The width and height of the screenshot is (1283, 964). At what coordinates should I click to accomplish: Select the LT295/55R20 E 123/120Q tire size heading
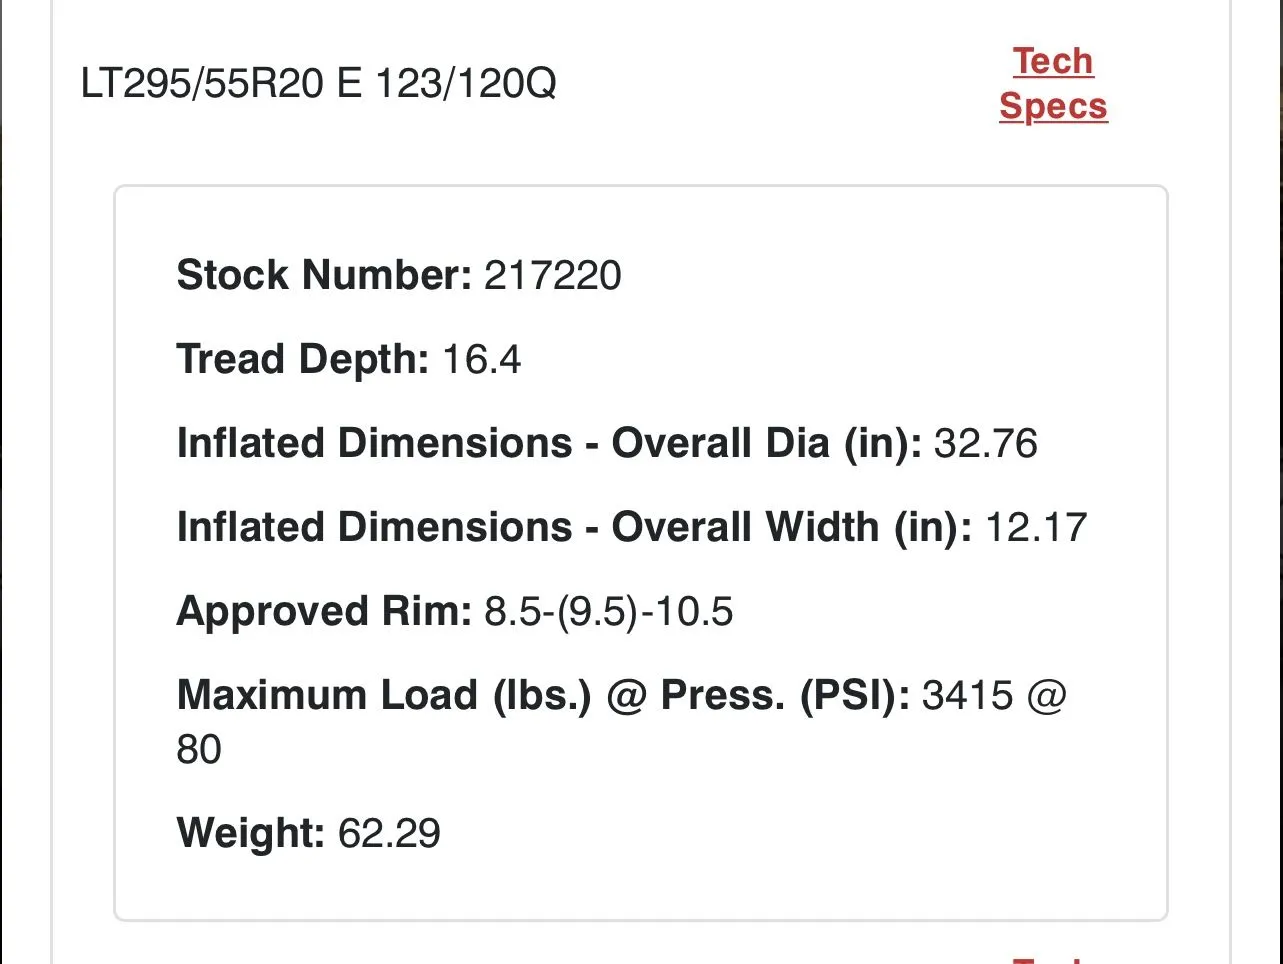click(318, 84)
